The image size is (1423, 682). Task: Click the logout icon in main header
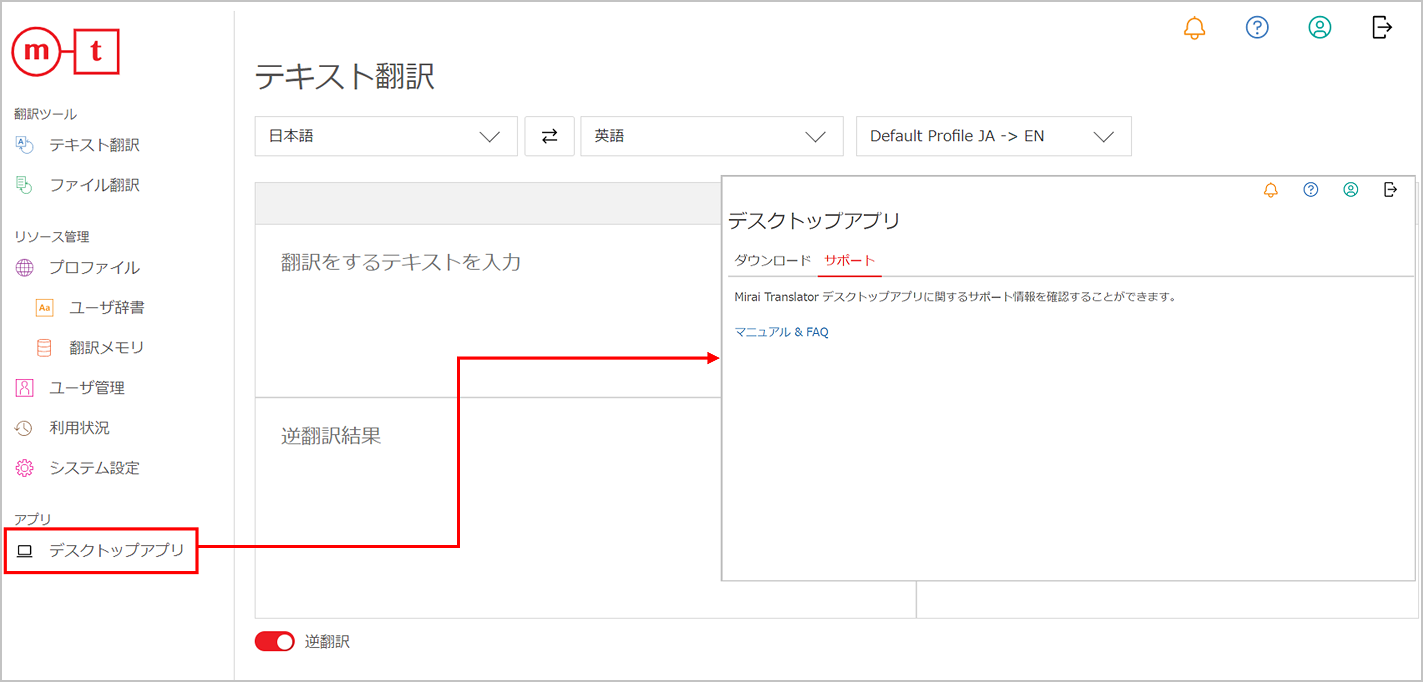(1382, 28)
